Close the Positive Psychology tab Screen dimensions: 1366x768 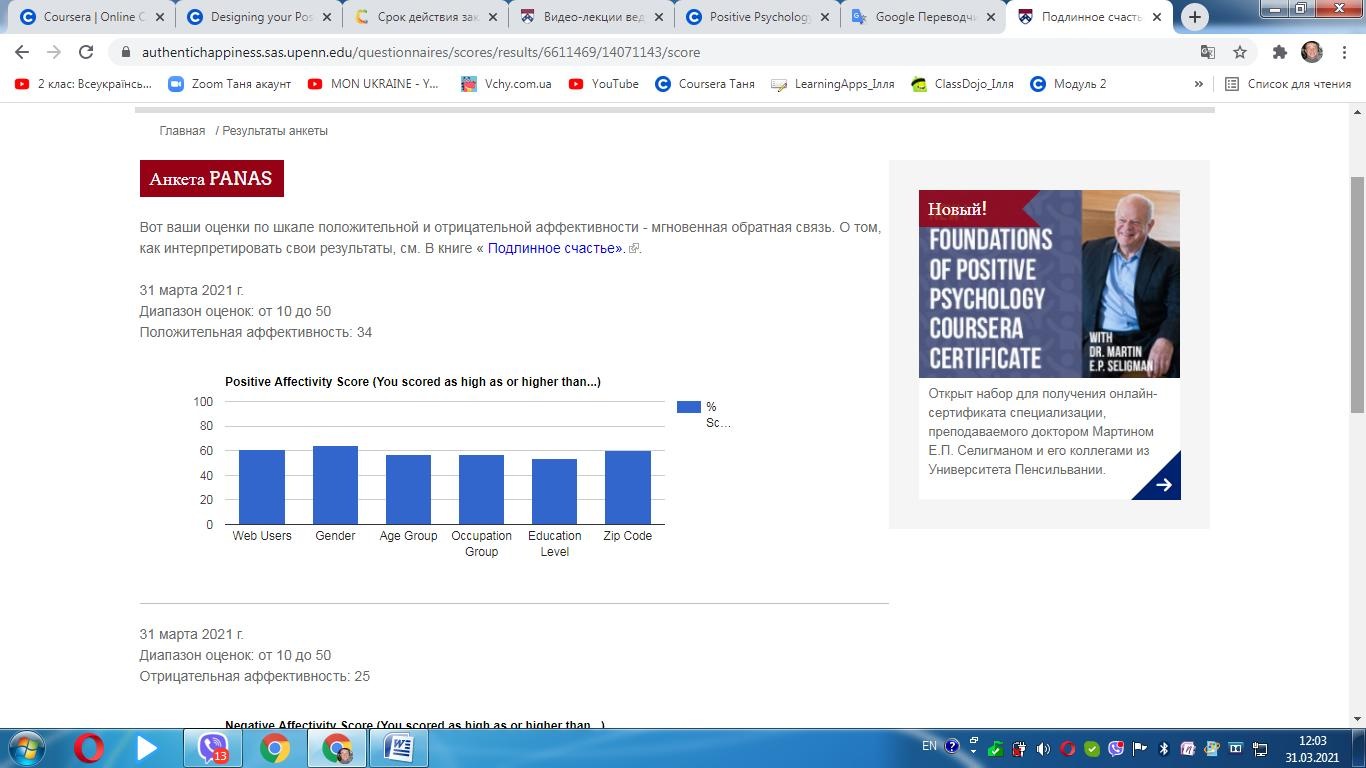[x=824, y=17]
